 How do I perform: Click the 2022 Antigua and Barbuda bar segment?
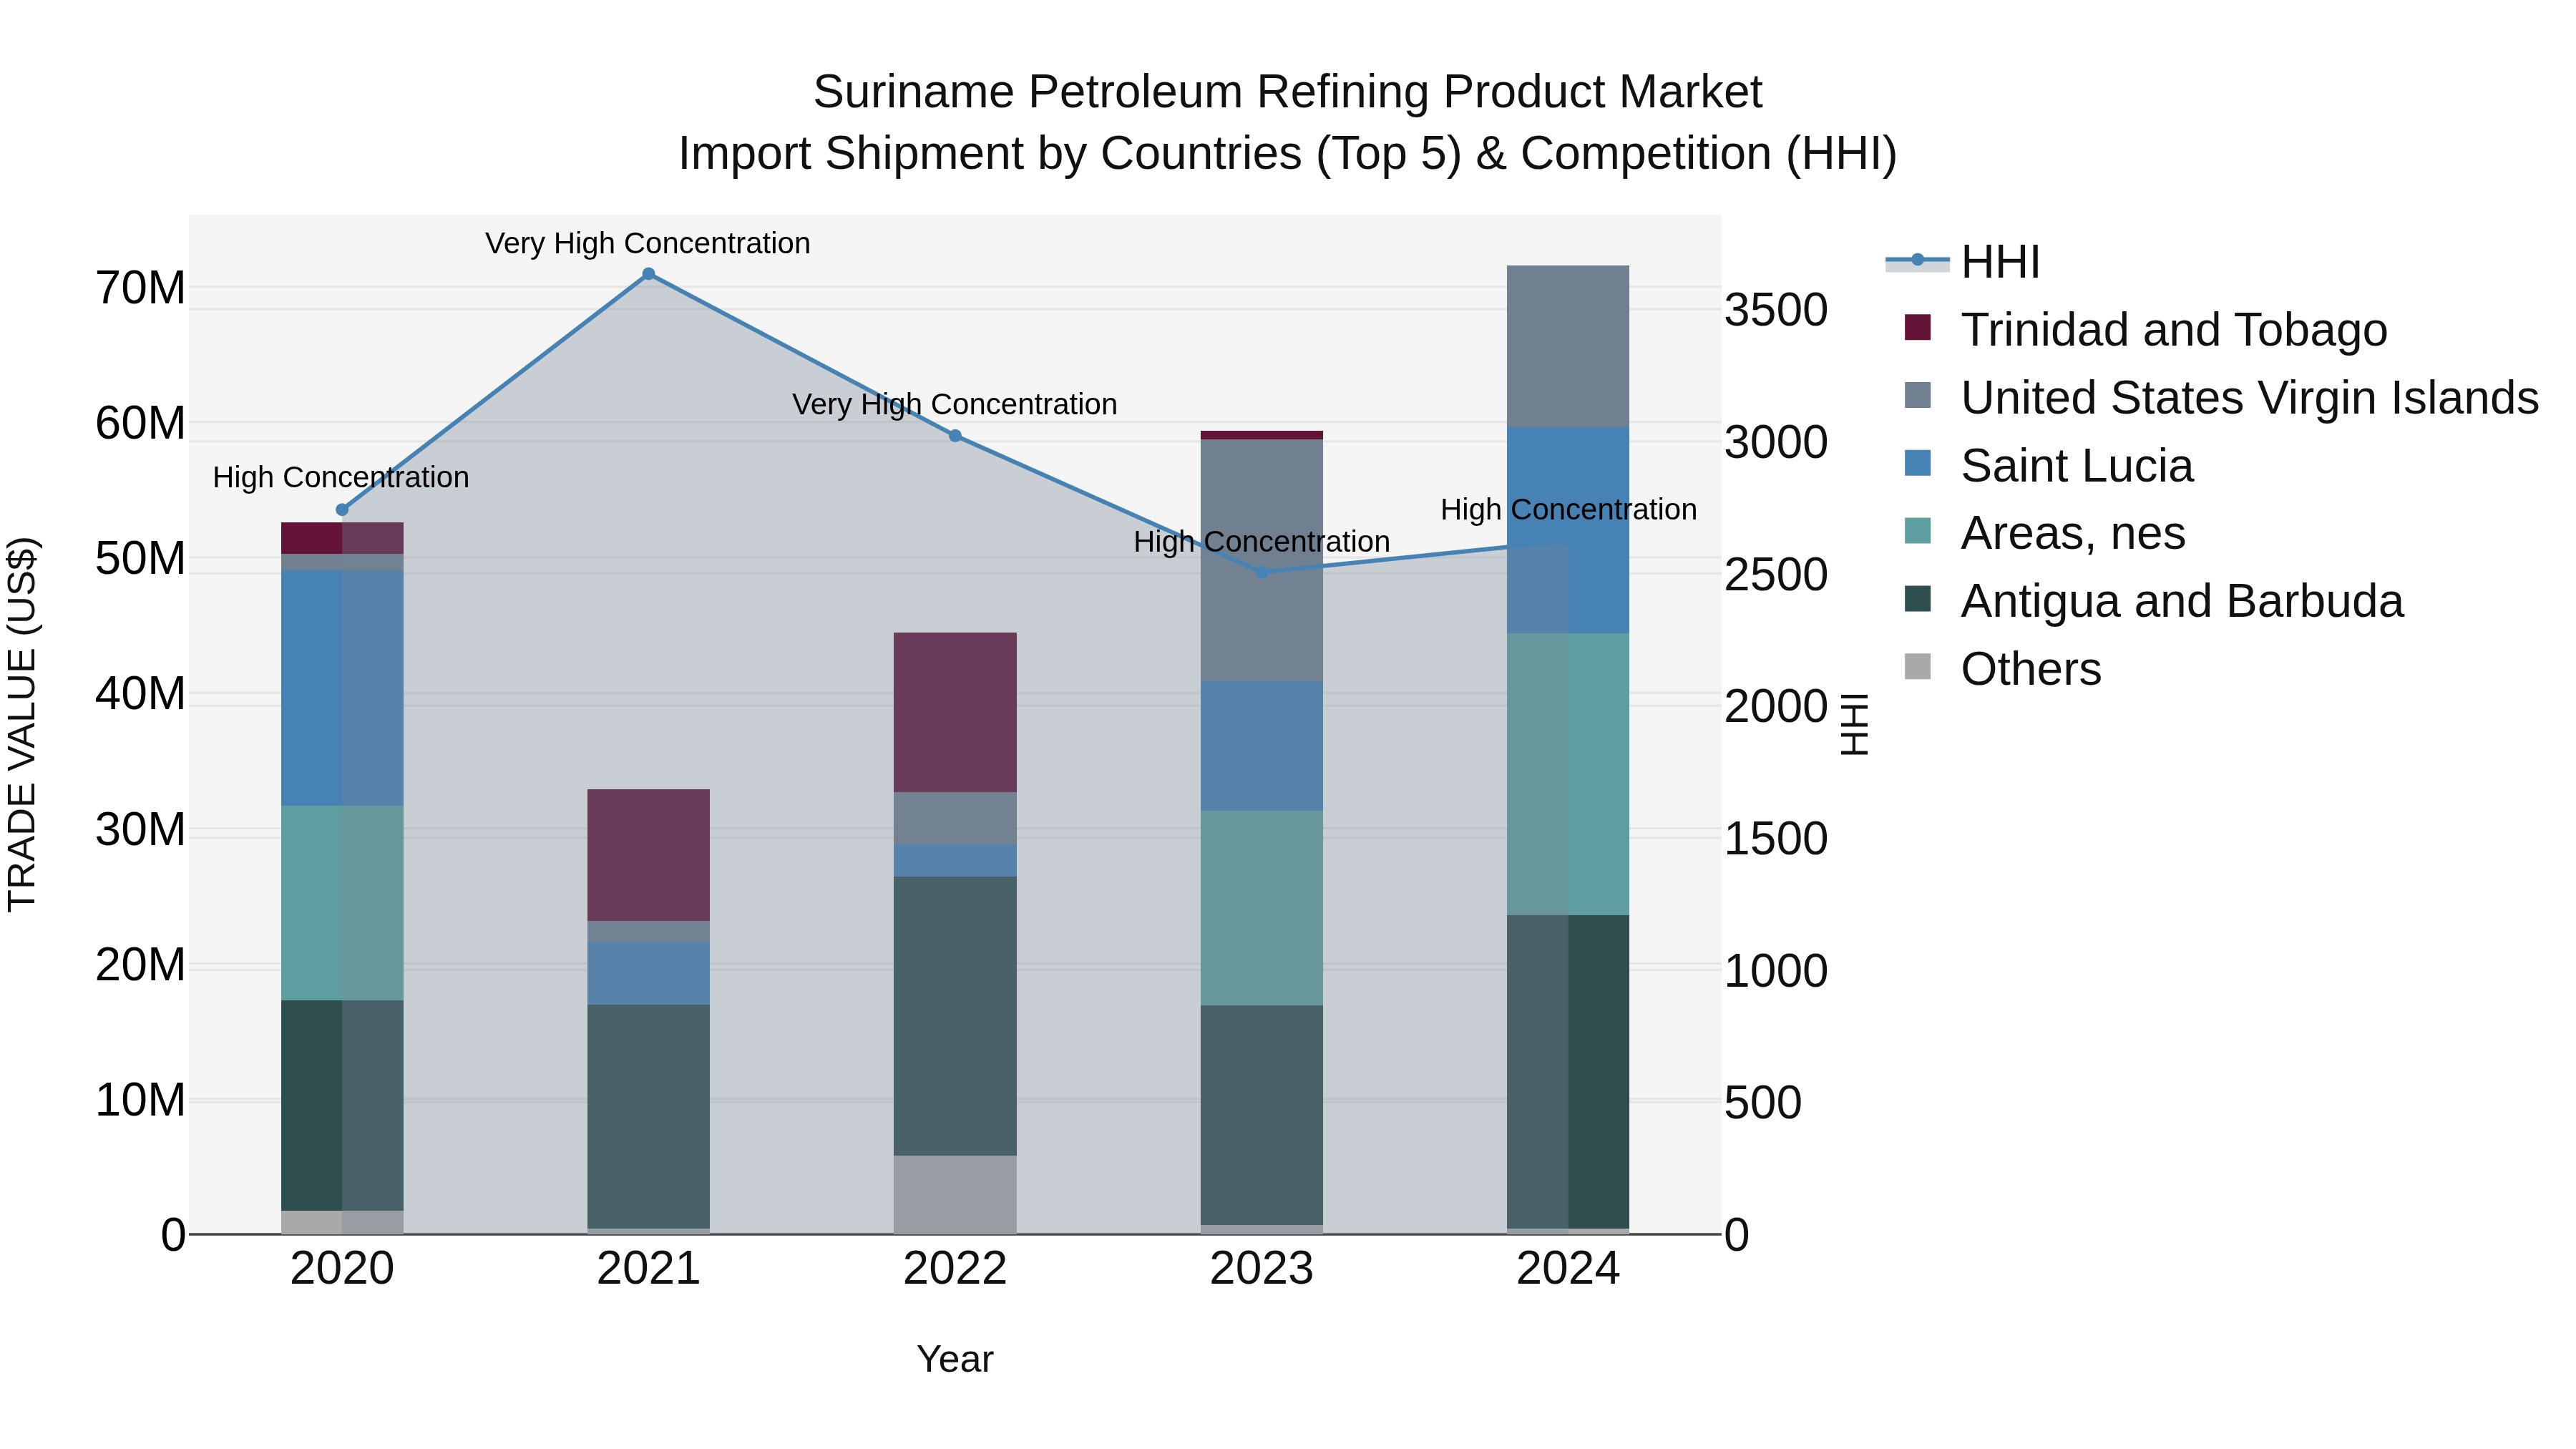pos(955,1016)
